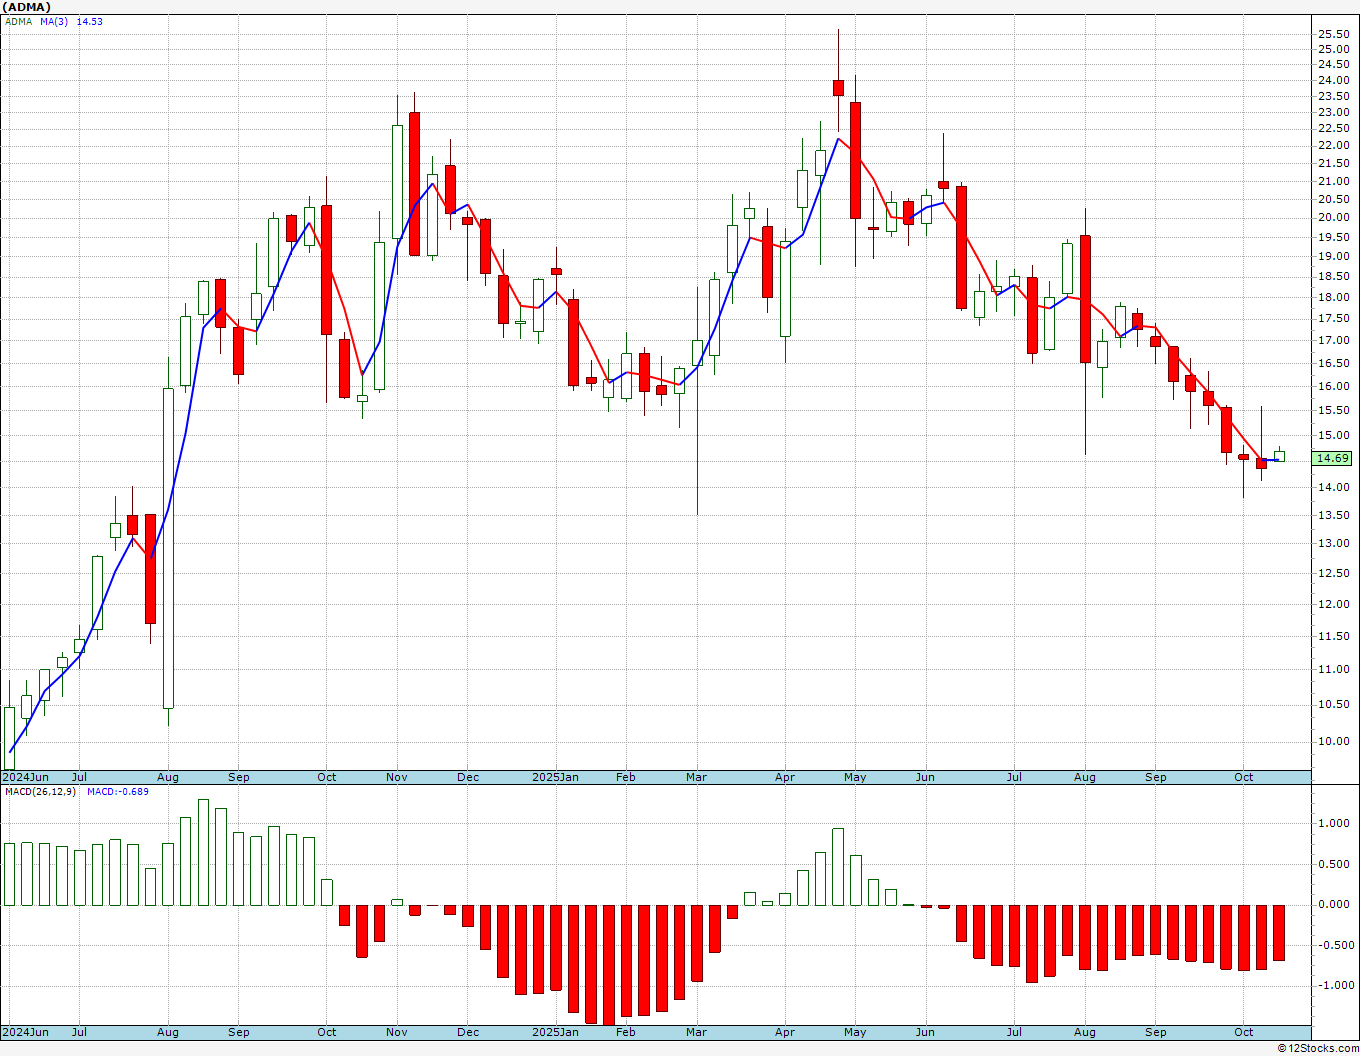
Task: Click the 21.00 price axis label
Action: click(x=1333, y=181)
